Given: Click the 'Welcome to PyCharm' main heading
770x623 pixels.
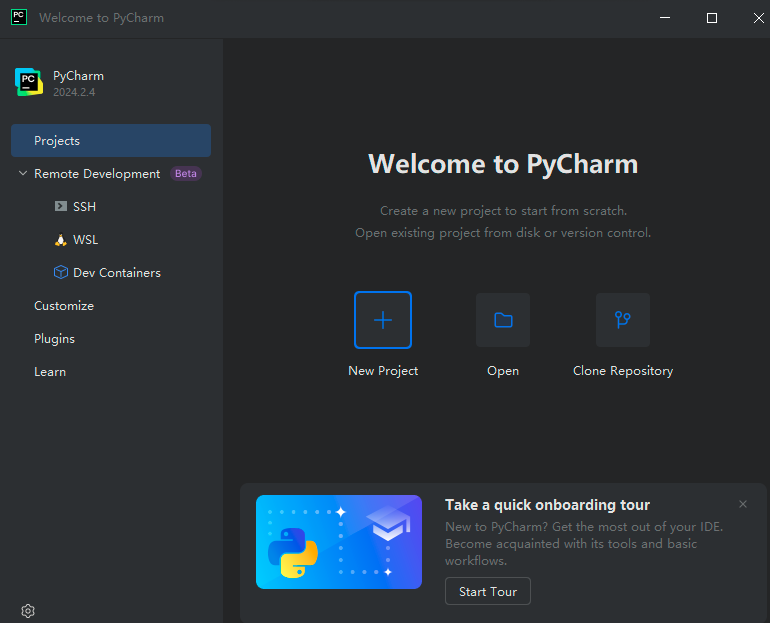Looking at the screenshot, I should point(503,163).
